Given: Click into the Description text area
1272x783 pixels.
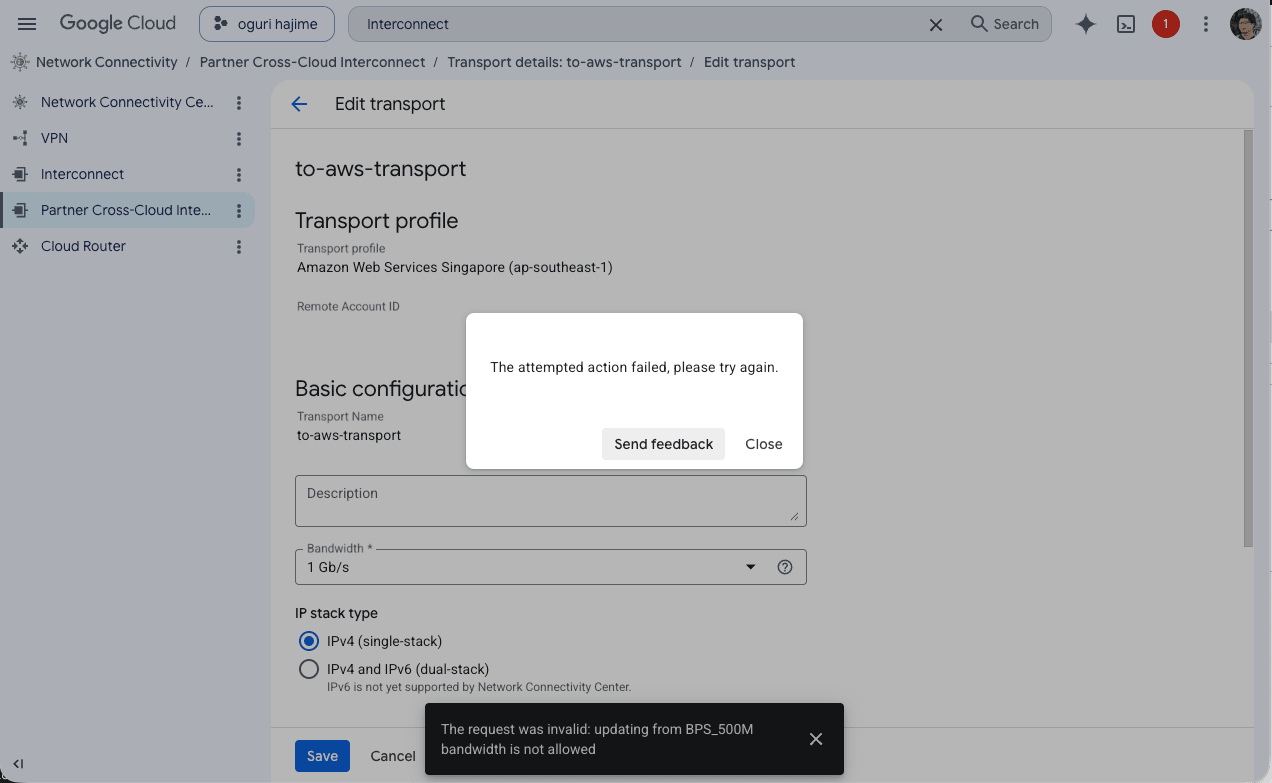Looking at the screenshot, I should (551, 501).
